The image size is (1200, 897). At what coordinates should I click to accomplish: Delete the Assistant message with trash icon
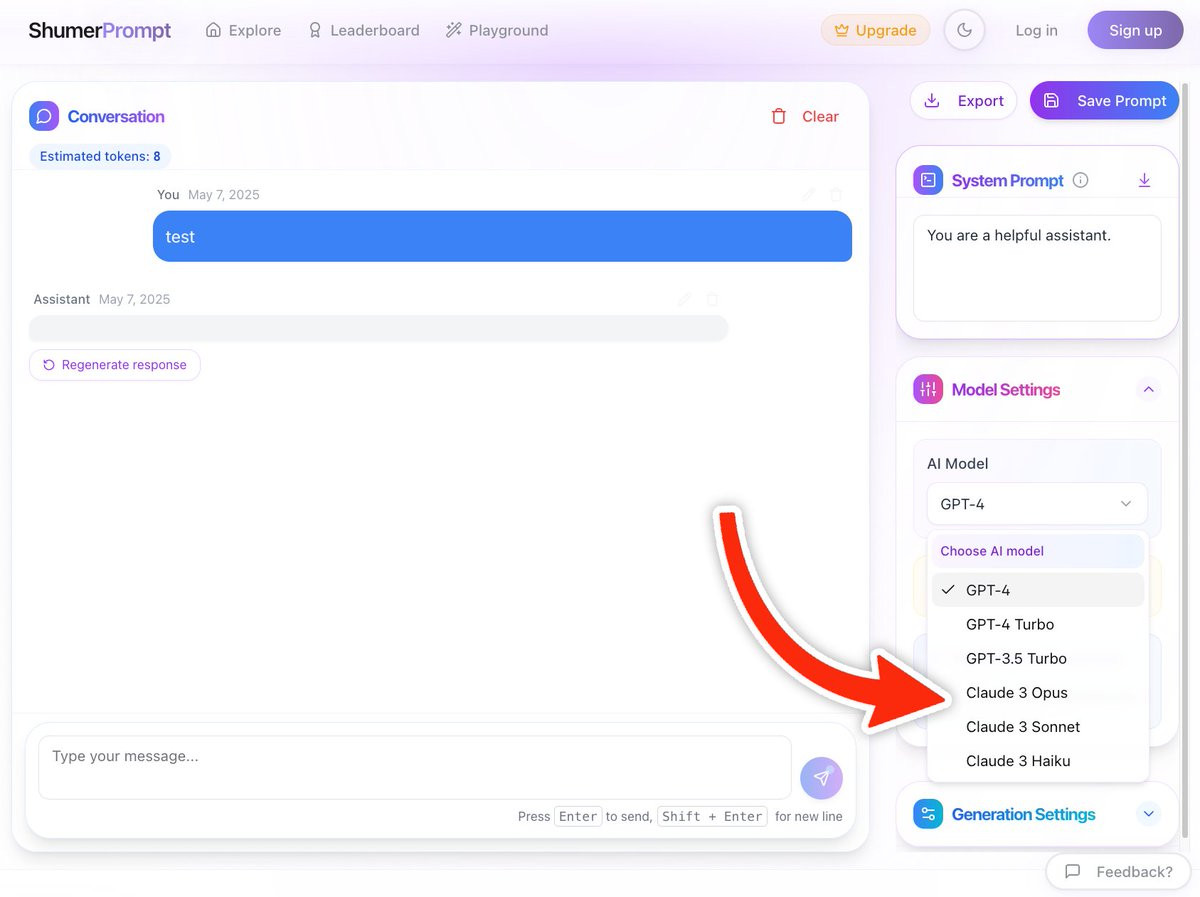click(x=712, y=299)
